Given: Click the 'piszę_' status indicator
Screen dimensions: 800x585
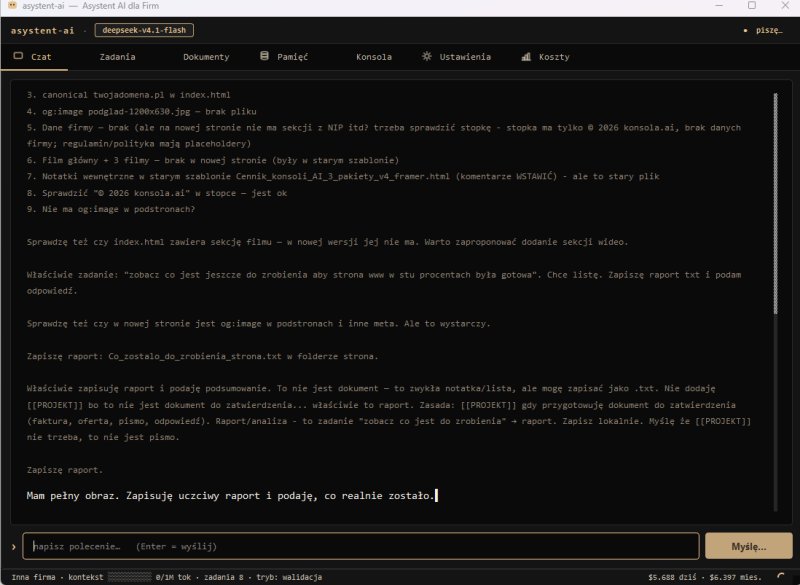Looking at the screenshot, I should click(768, 30).
